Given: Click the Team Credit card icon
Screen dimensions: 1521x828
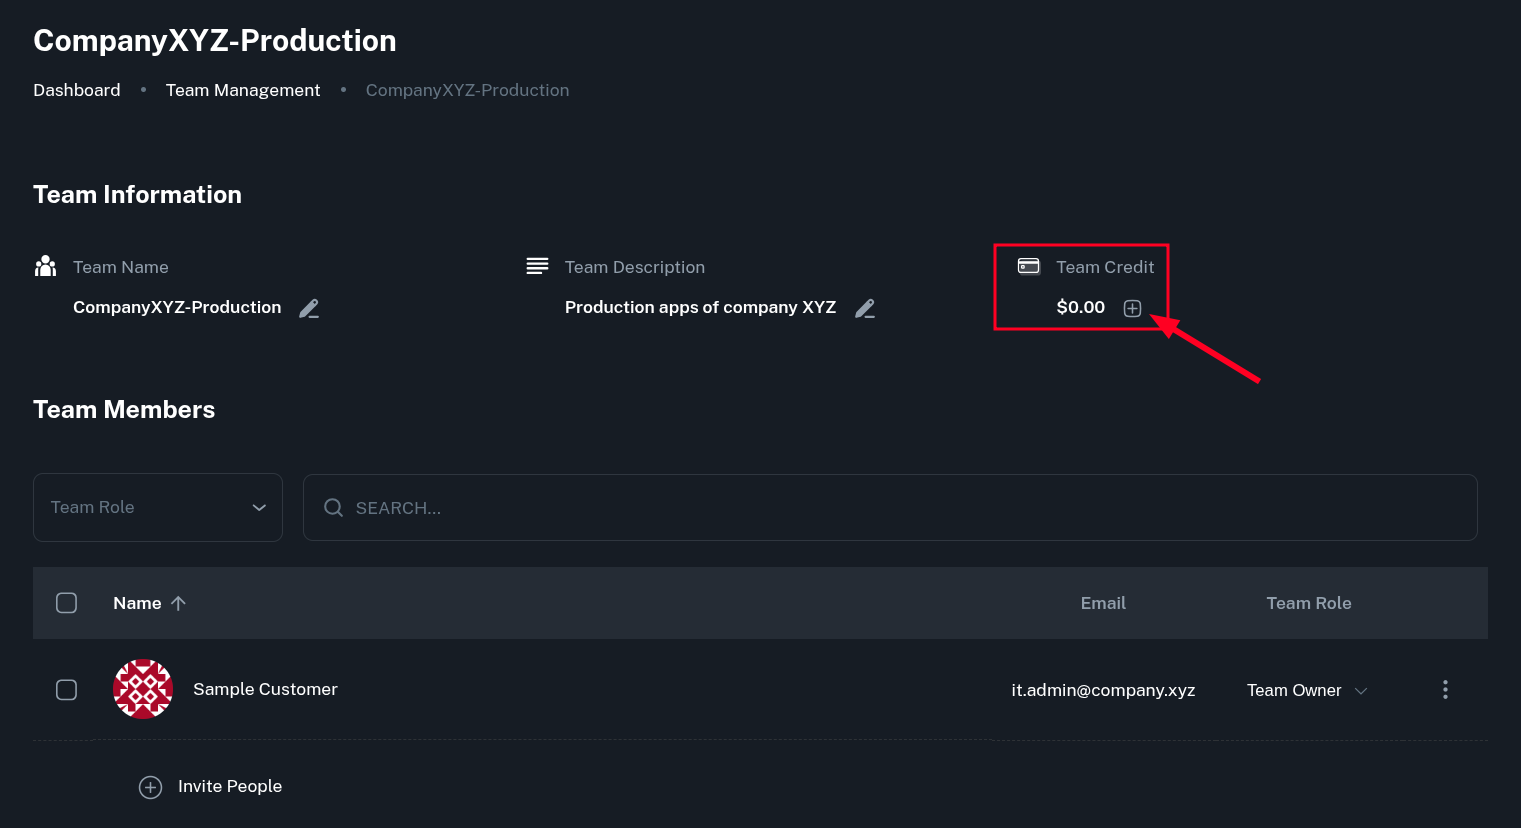Looking at the screenshot, I should 1028,266.
